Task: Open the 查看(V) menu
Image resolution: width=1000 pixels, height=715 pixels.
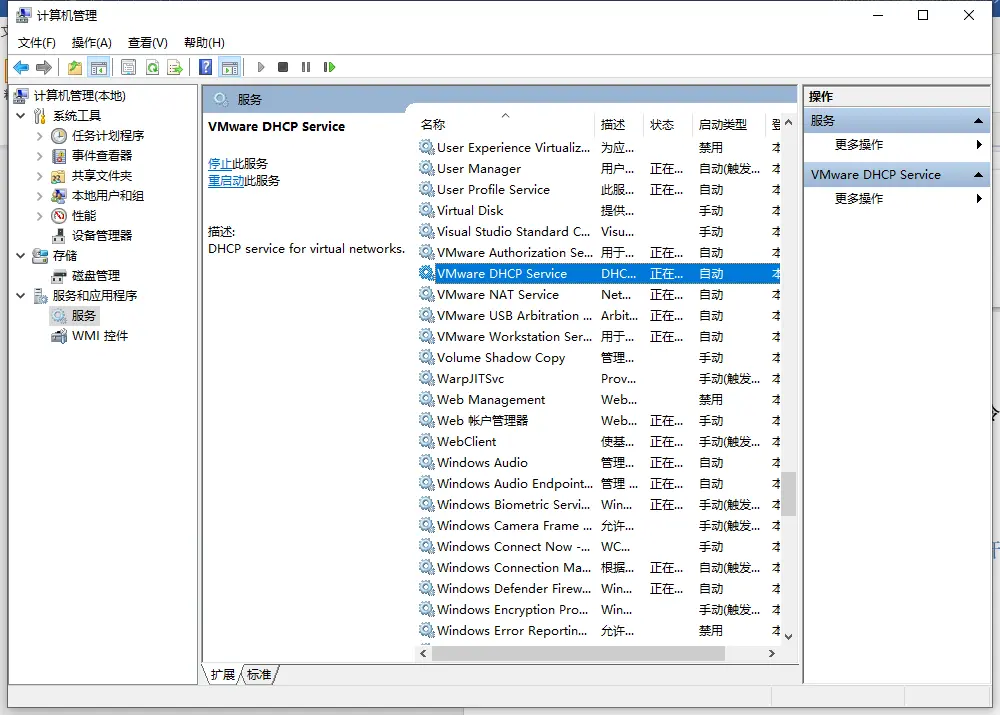Action: click(x=147, y=43)
